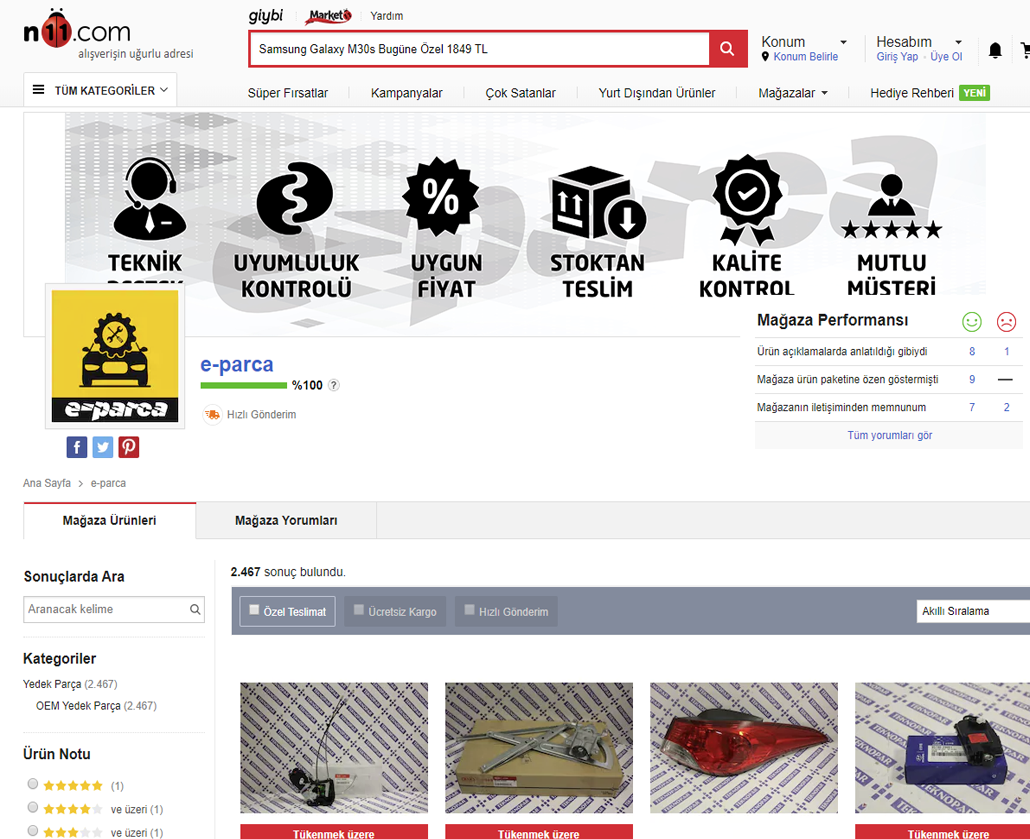Expand the TÜM KATEGORİLER menu
Screen dimensions: 1030x839
pyautogui.click(x=100, y=90)
